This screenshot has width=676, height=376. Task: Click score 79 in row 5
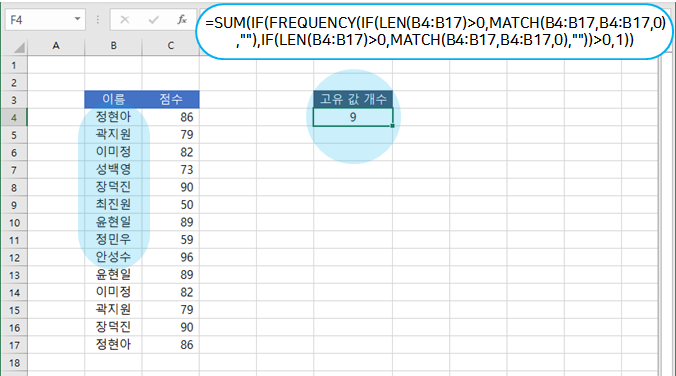pyautogui.click(x=171, y=135)
